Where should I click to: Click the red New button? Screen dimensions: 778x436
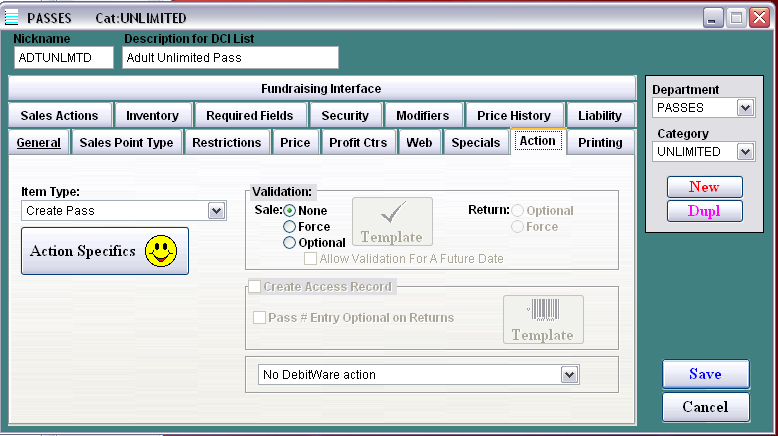[705, 187]
